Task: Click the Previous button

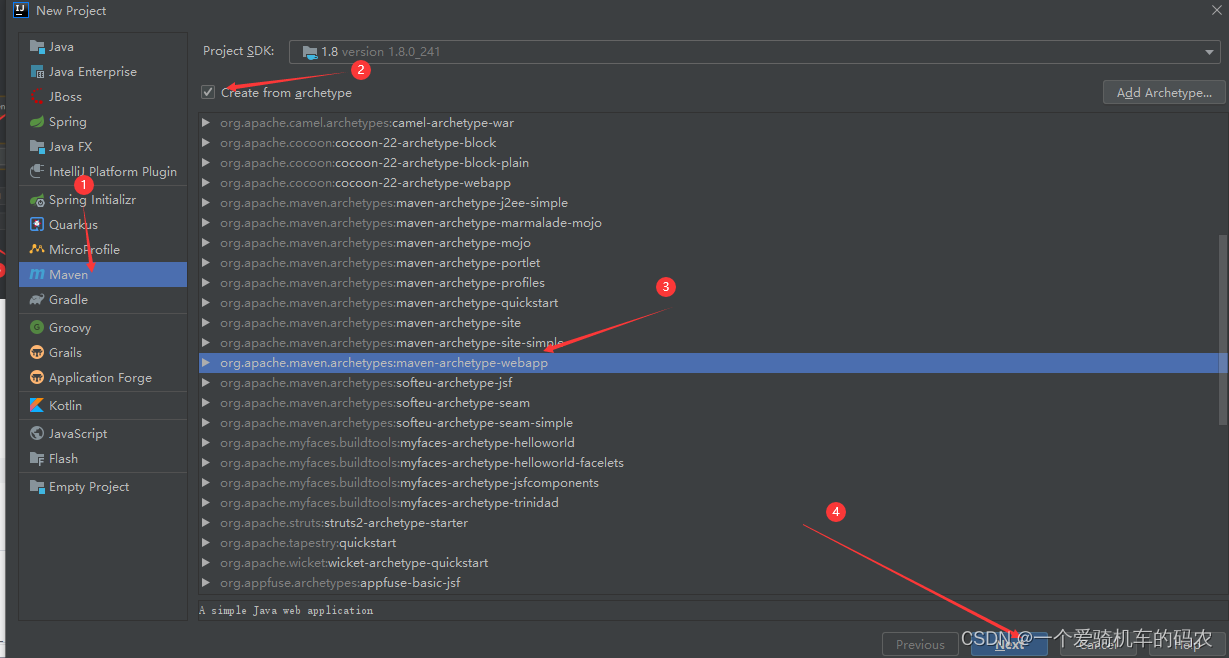Action: point(920,645)
